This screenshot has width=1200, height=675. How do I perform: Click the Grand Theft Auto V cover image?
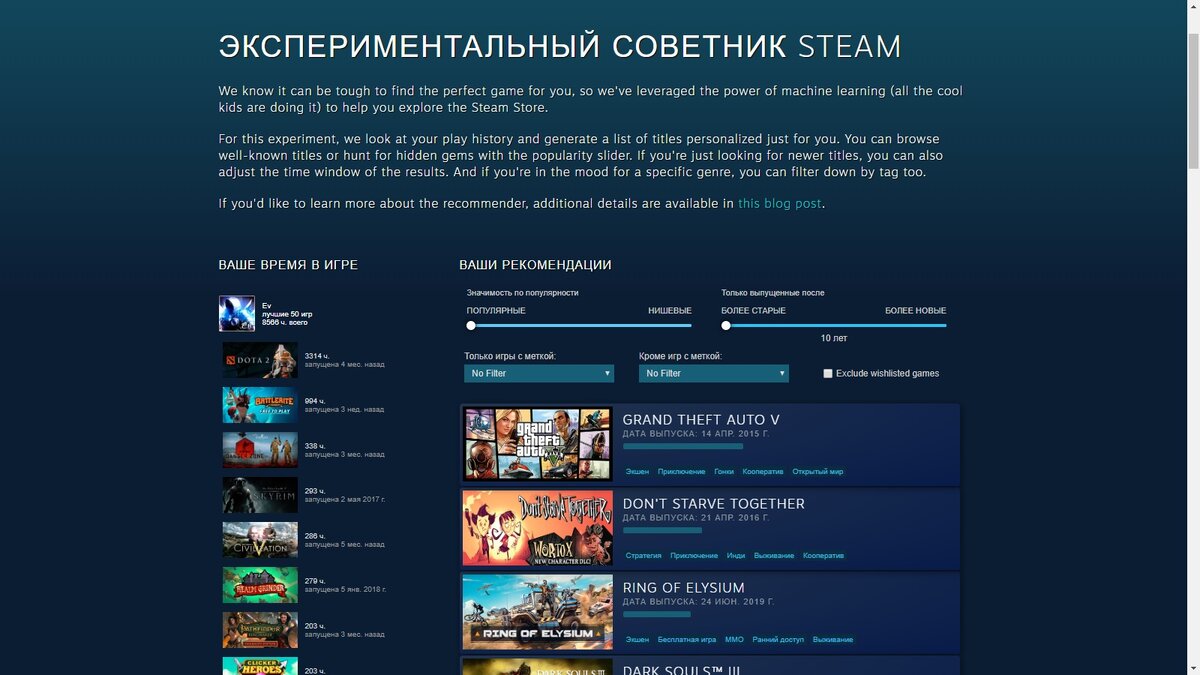[x=537, y=444]
